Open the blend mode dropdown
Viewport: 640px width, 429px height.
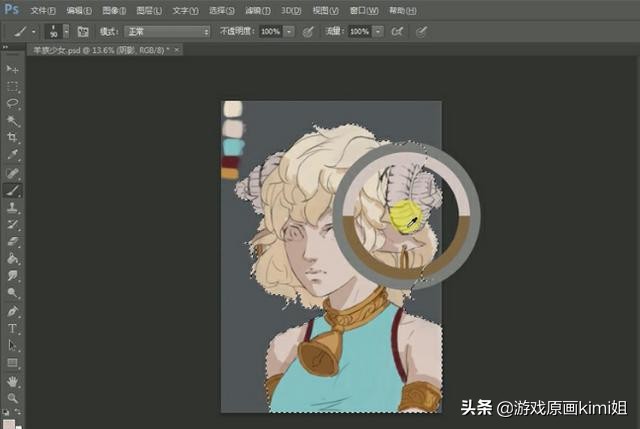coord(167,31)
